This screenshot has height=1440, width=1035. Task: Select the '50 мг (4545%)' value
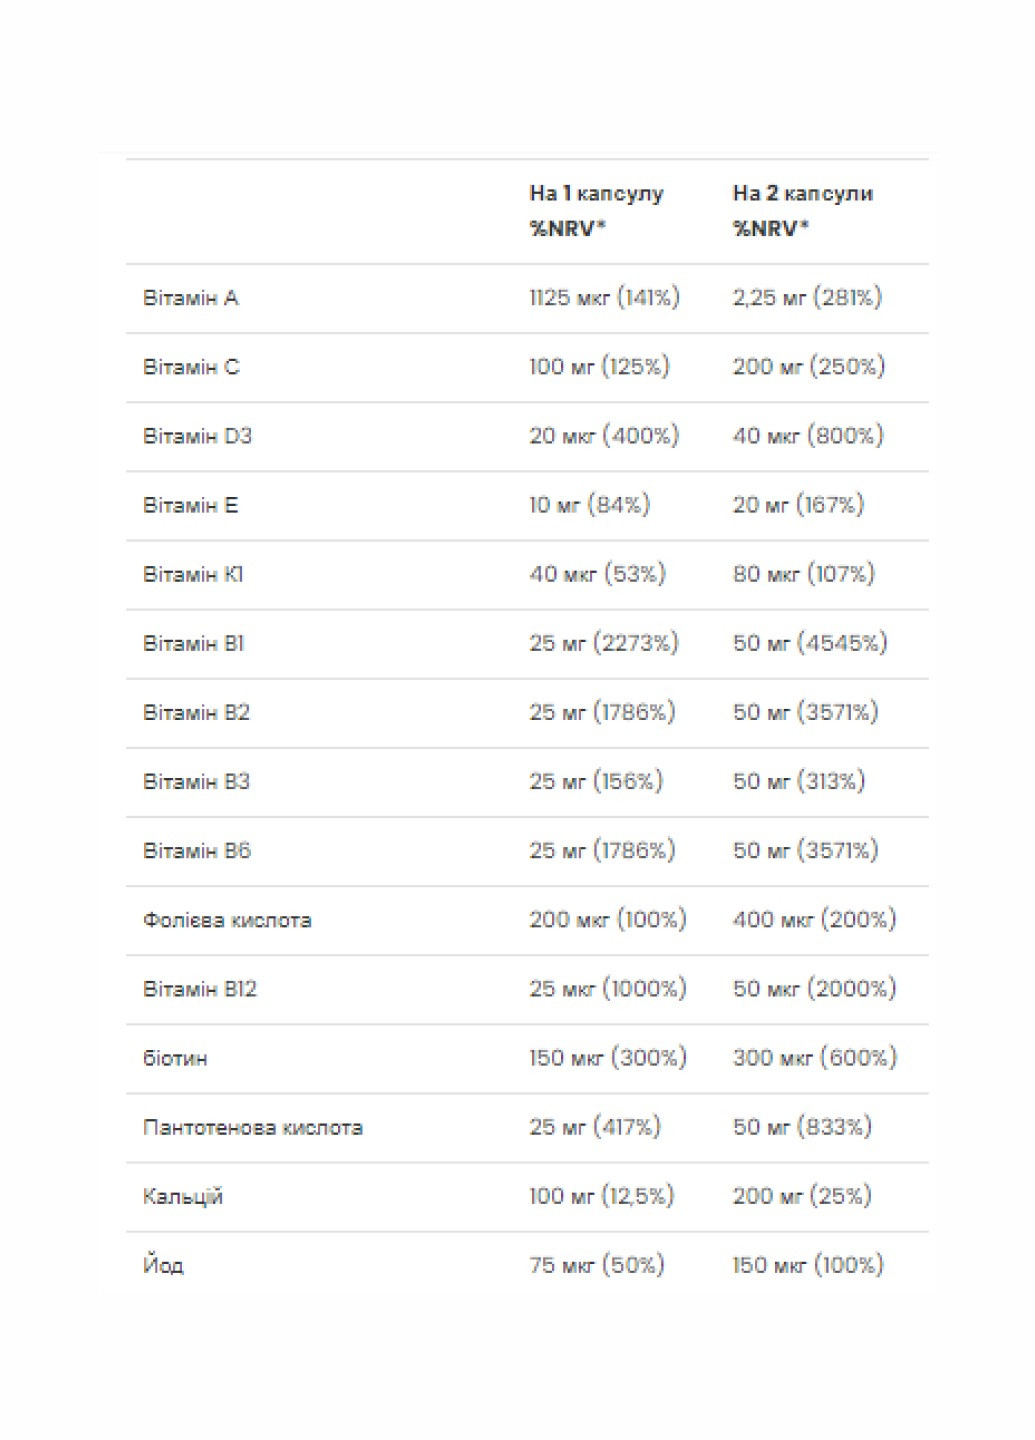coord(810,643)
